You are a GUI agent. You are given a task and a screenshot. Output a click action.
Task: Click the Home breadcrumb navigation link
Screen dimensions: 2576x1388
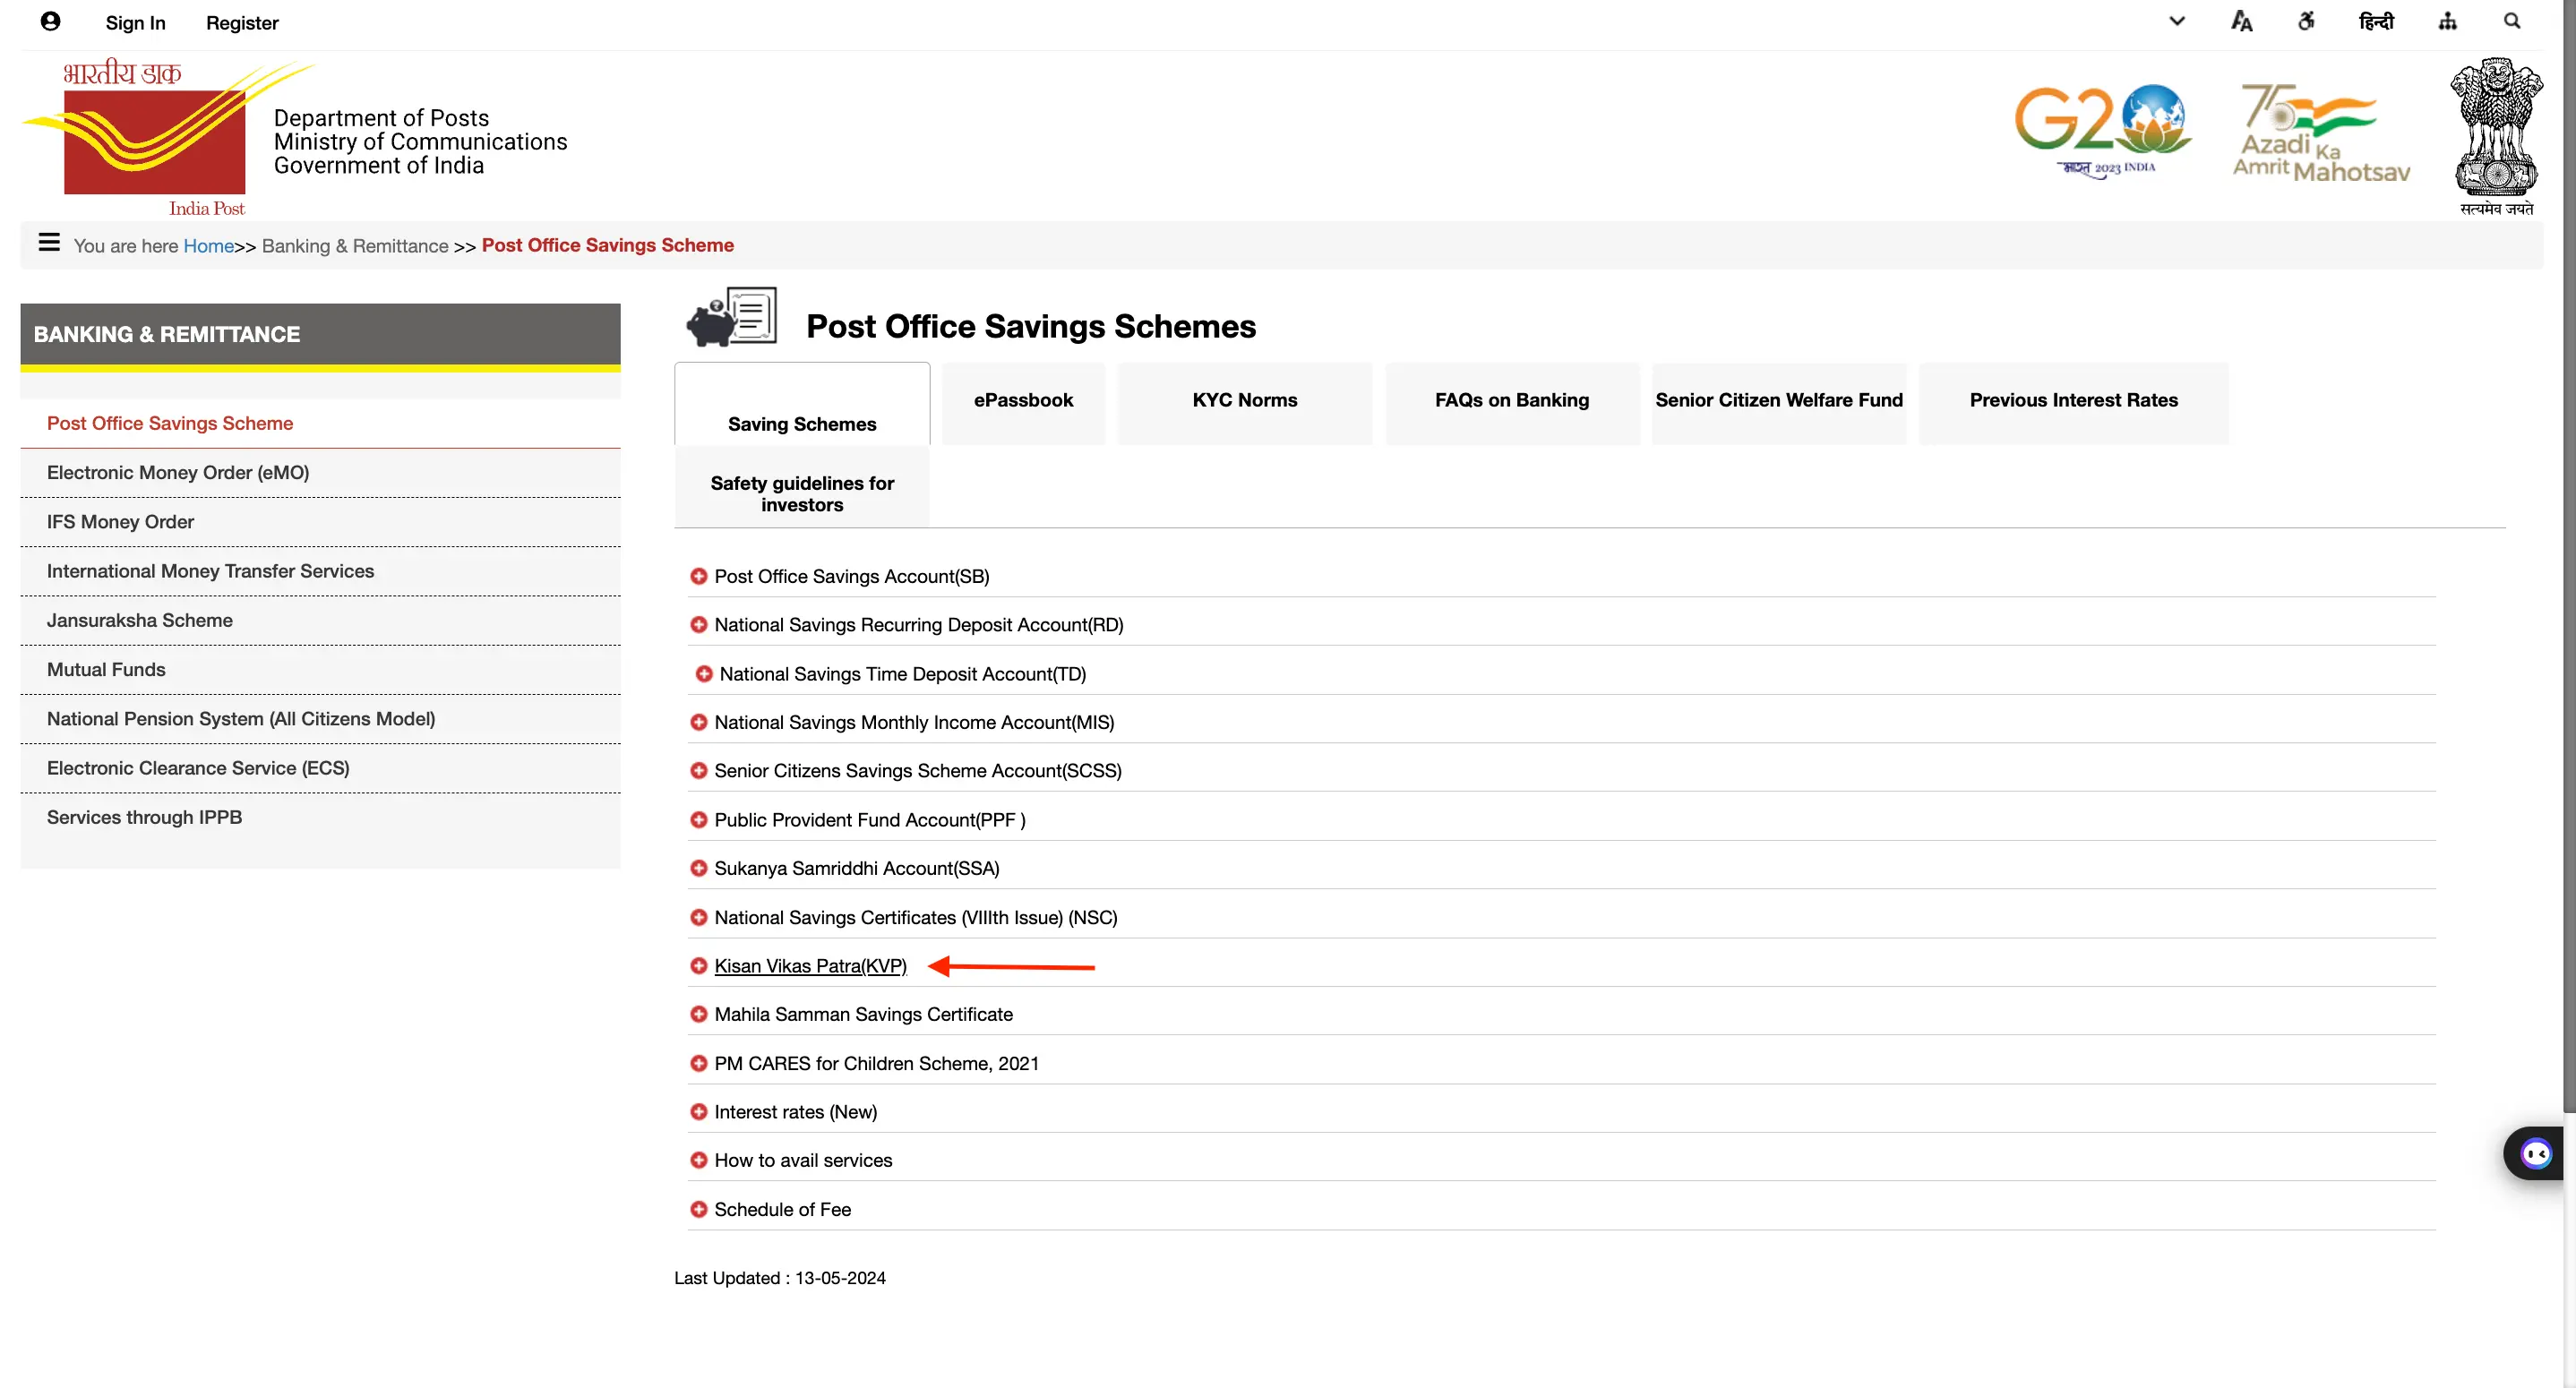coord(209,244)
